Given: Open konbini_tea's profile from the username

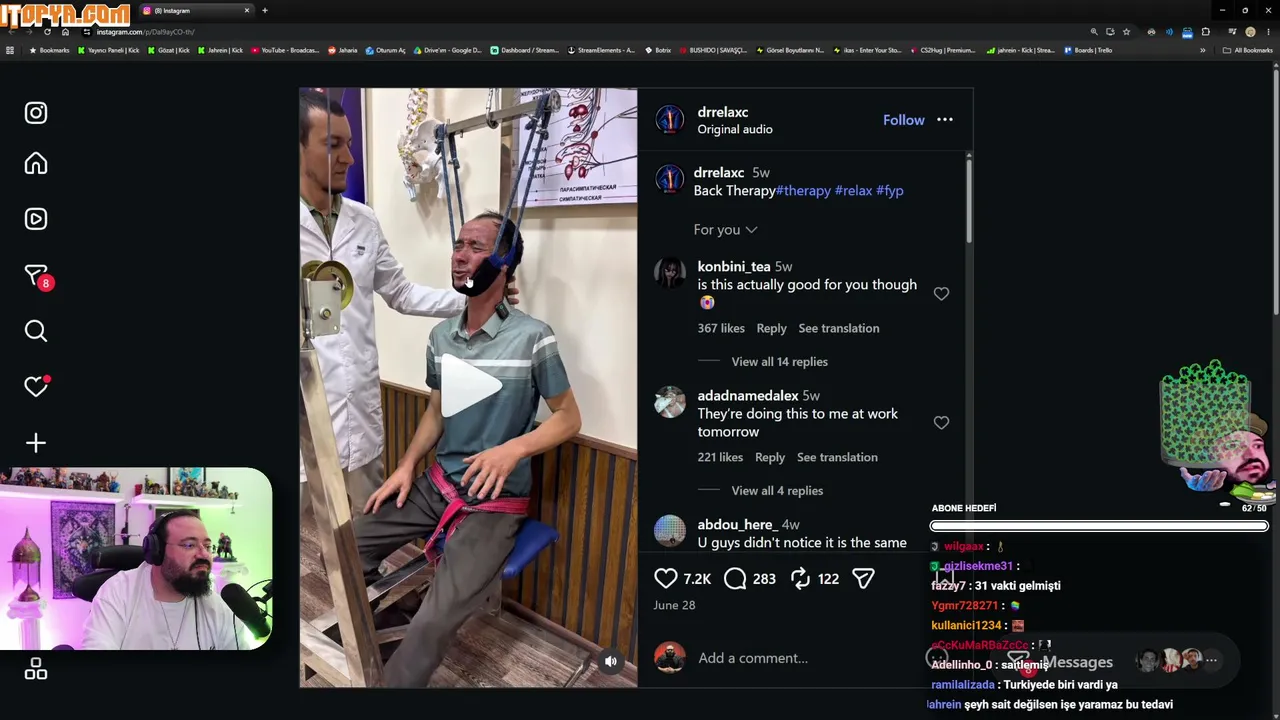Looking at the screenshot, I should (734, 267).
